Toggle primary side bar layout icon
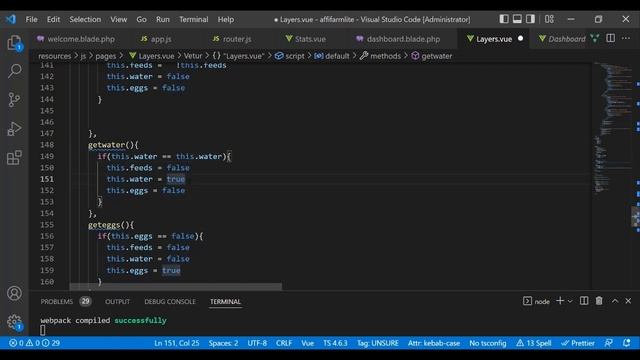Image resolution: width=640 pixels, height=360 pixels. (504, 19)
